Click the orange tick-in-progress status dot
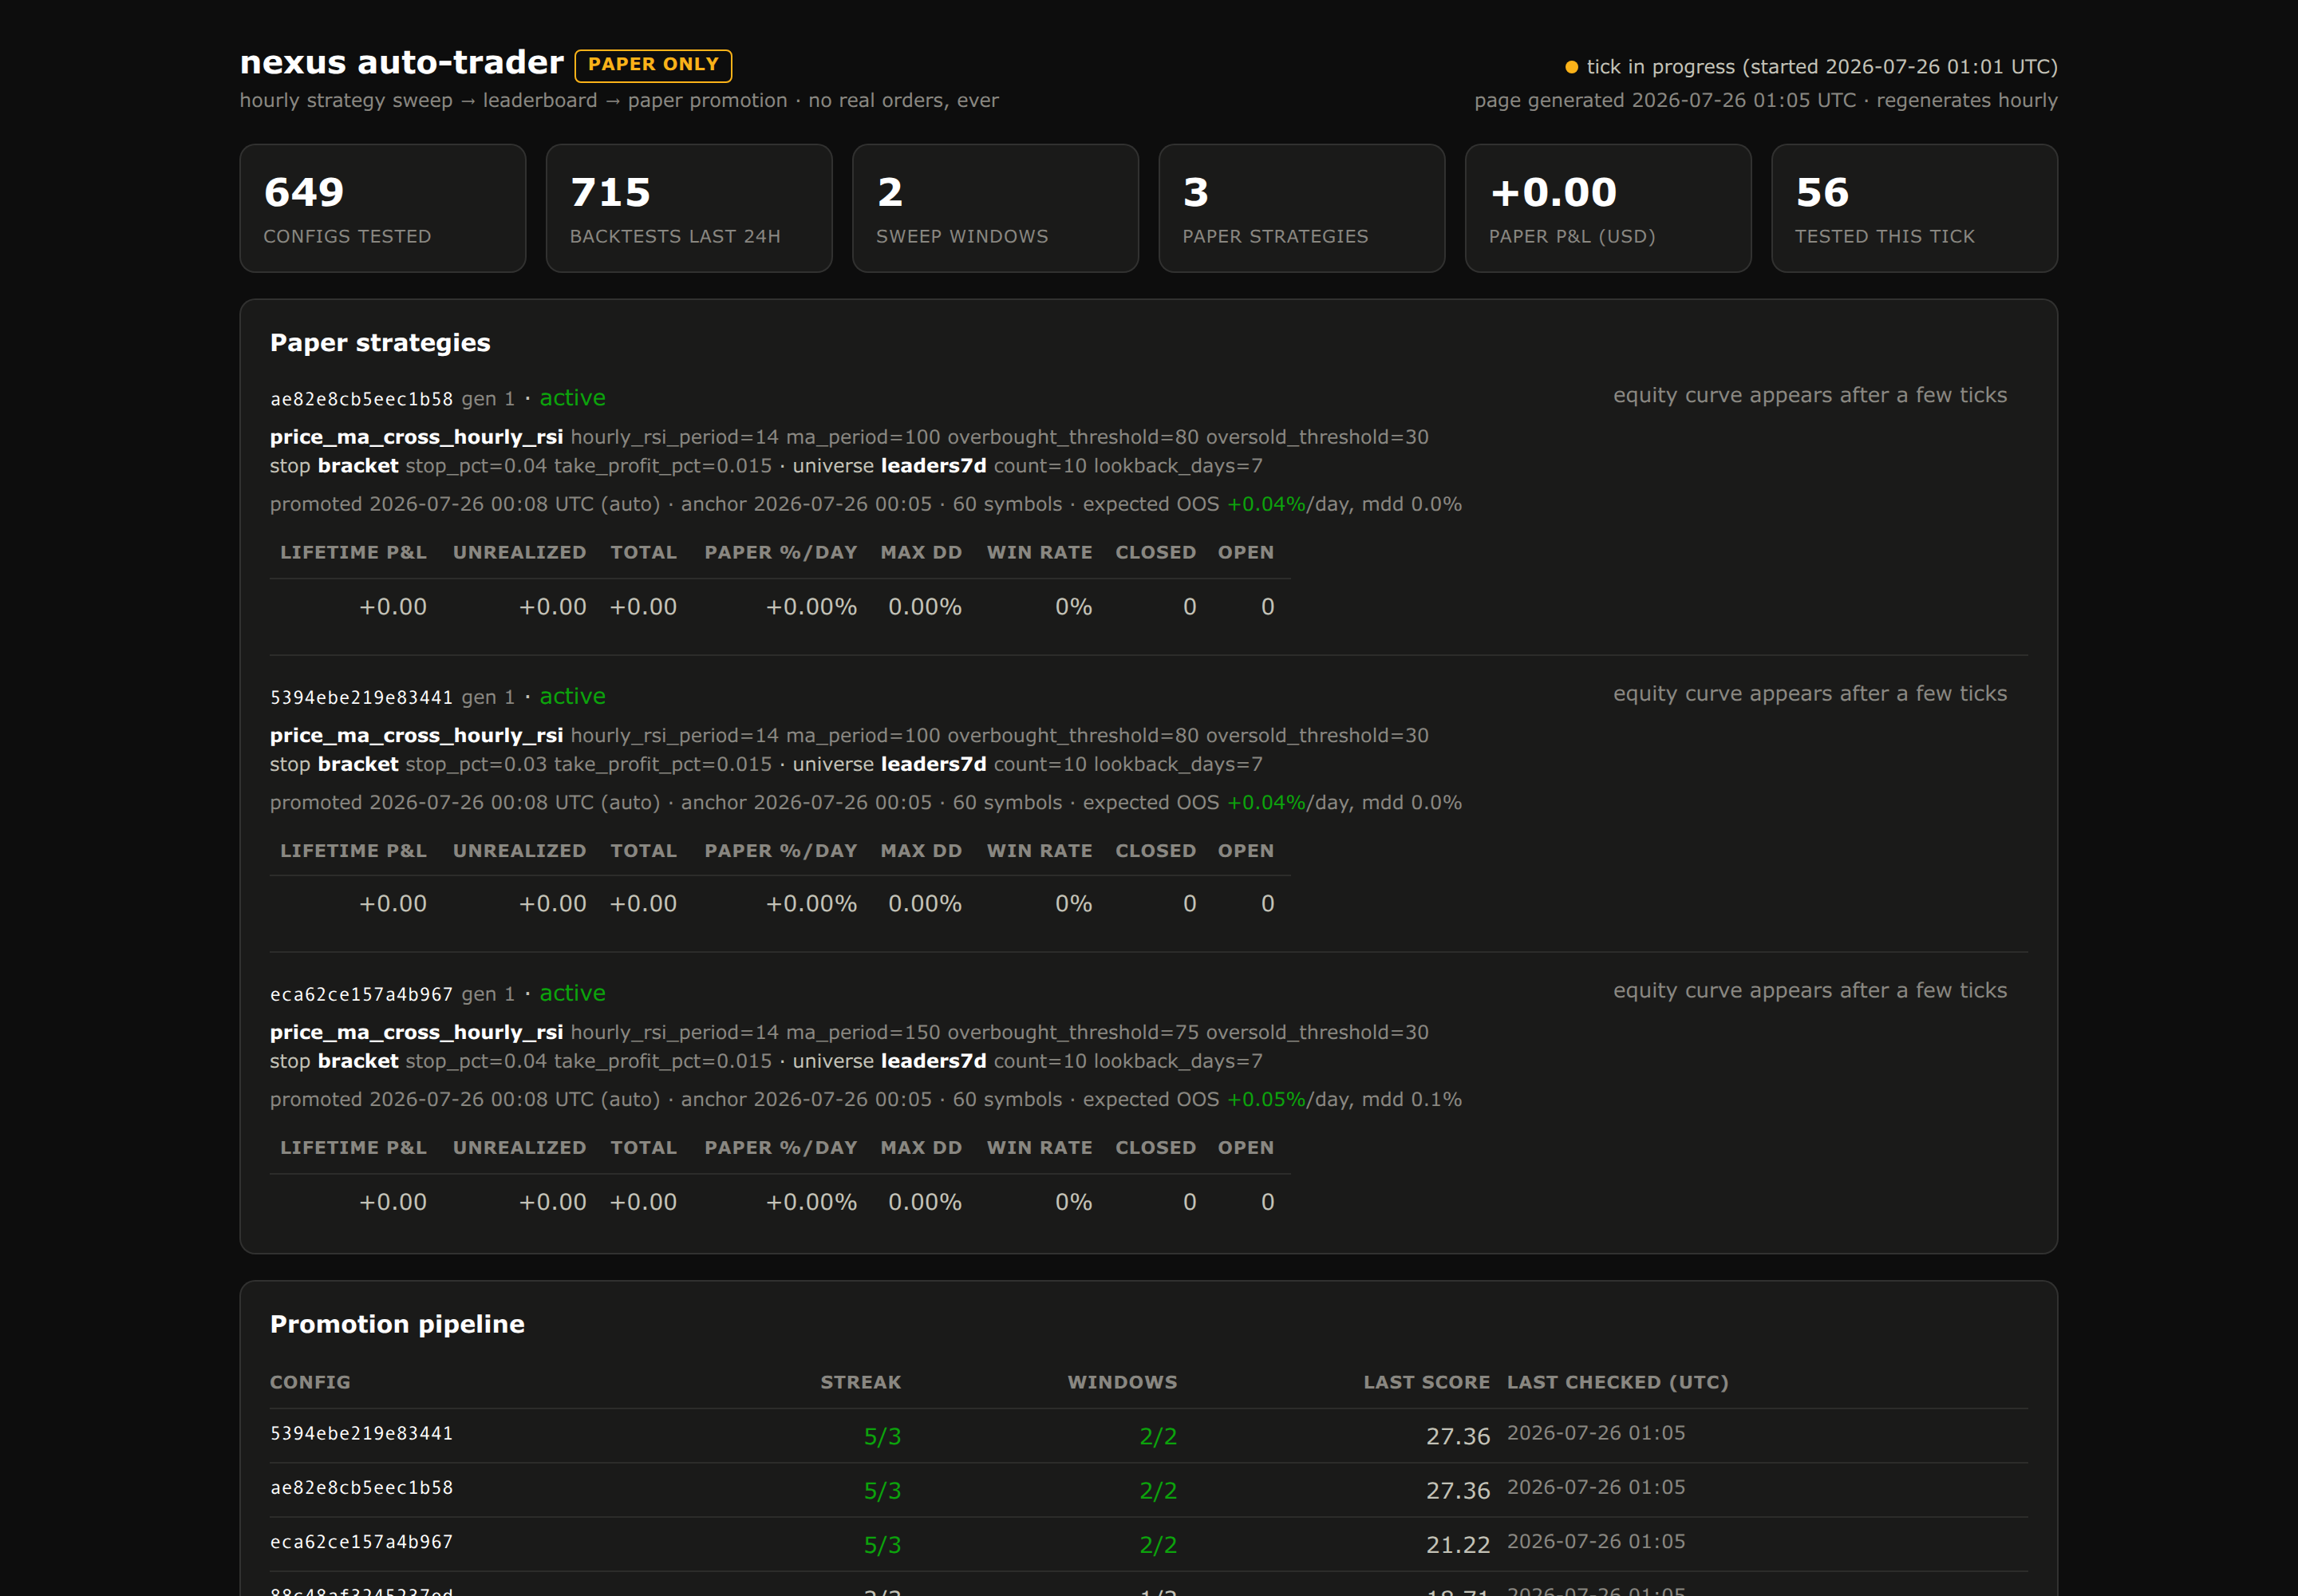The height and width of the screenshot is (1596, 2298). (1571, 67)
